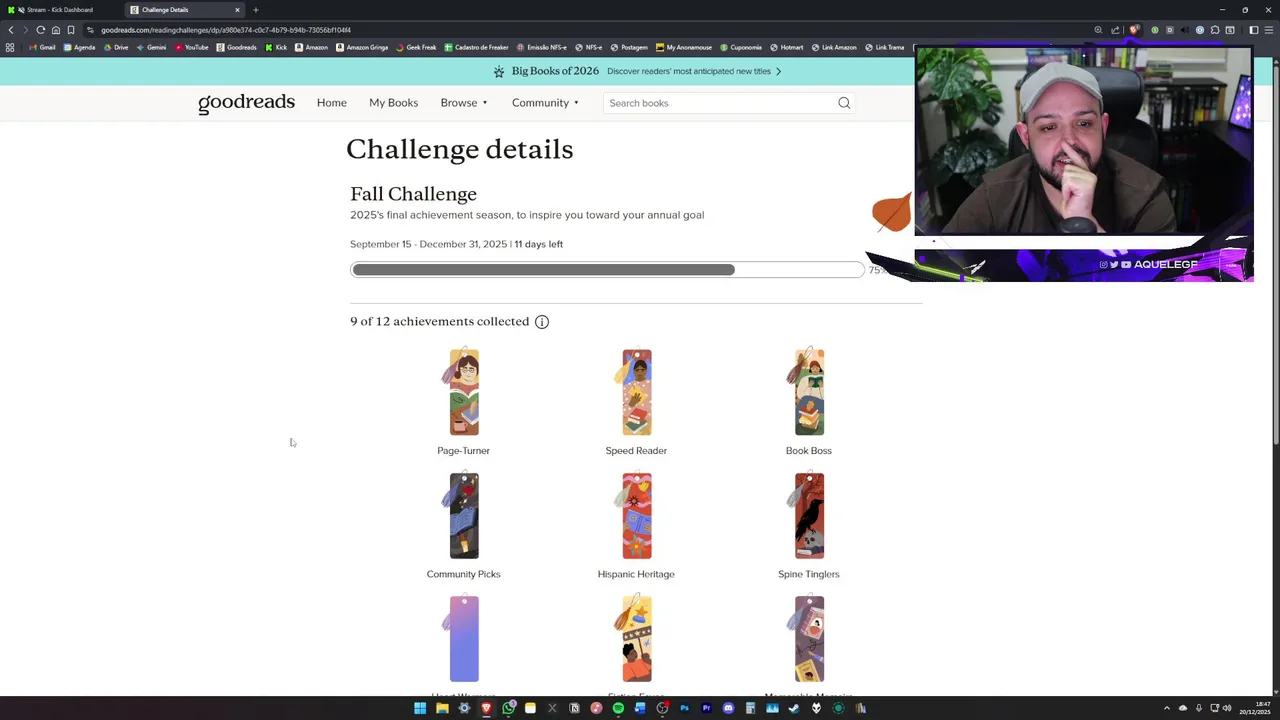Open Geek Freak bookmark
The height and width of the screenshot is (720, 1280).
point(416,47)
